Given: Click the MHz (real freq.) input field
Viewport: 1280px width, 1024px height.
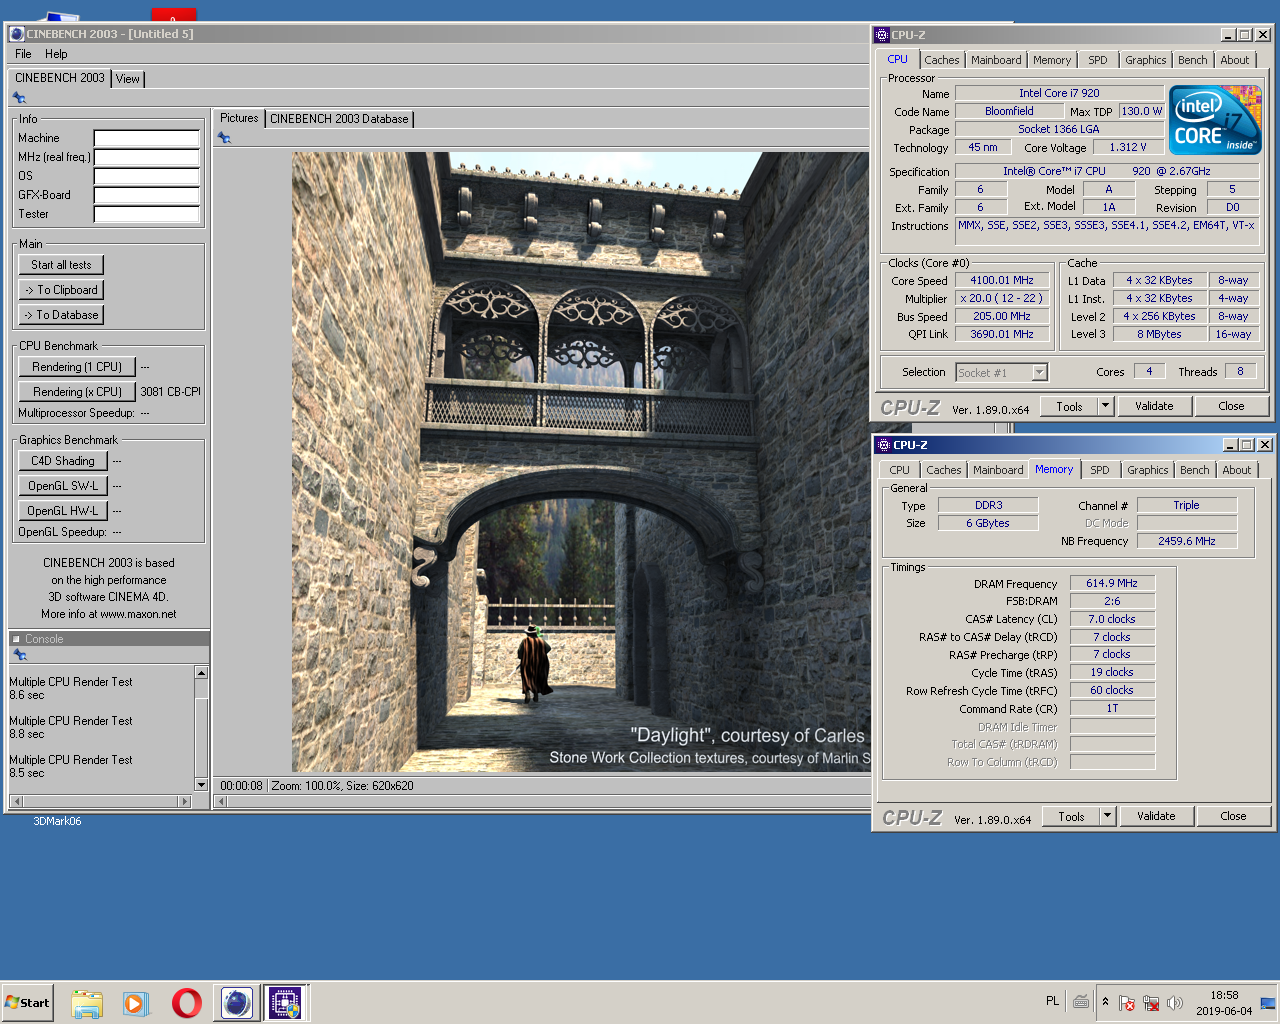Looking at the screenshot, I should [x=147, y=157].
